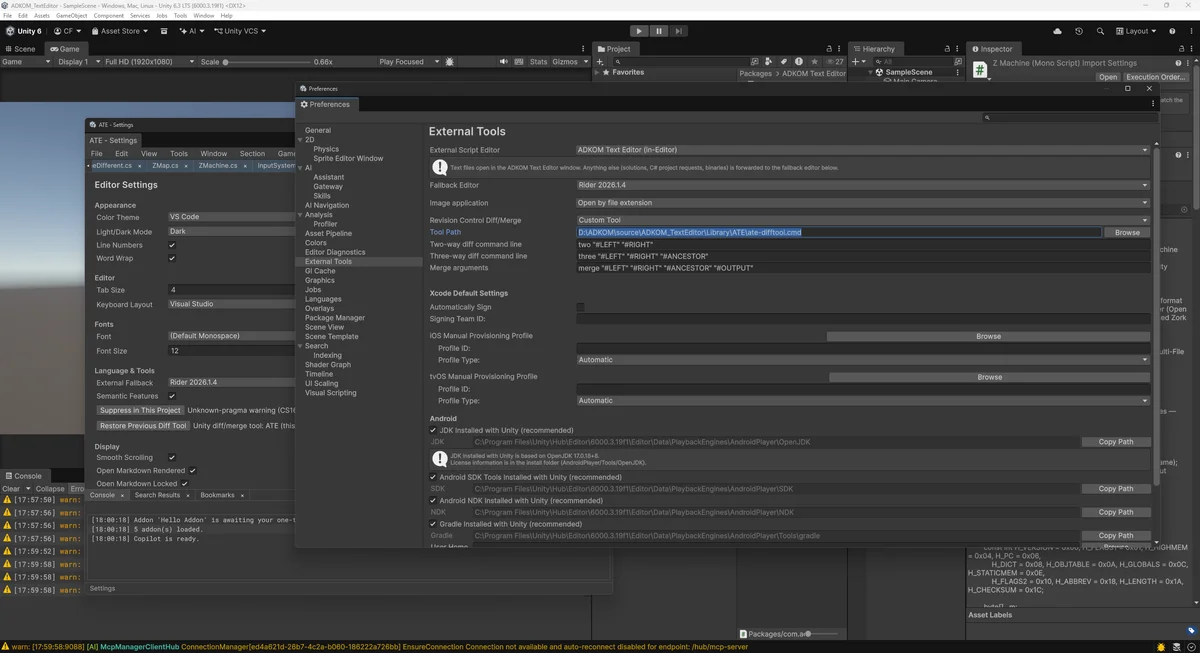
Task: Open the Tools menu in ATE Settings window
Action: point(178,154)
